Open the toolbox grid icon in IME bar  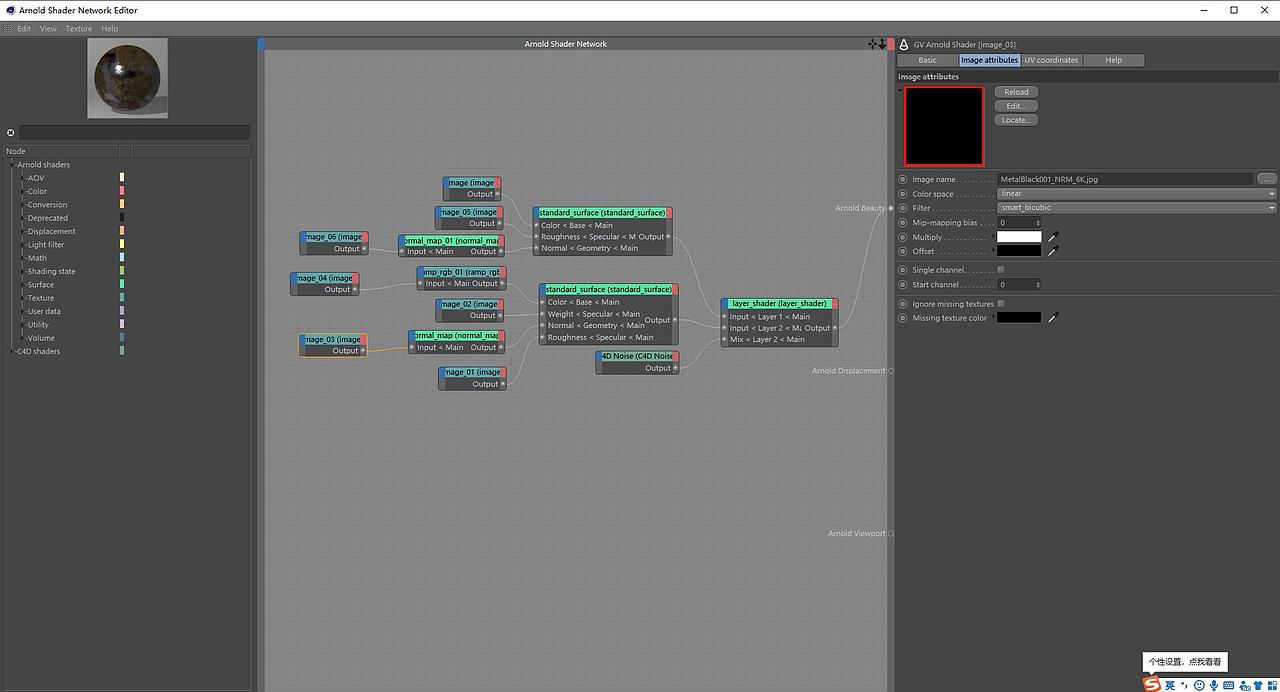[1271, 685]
